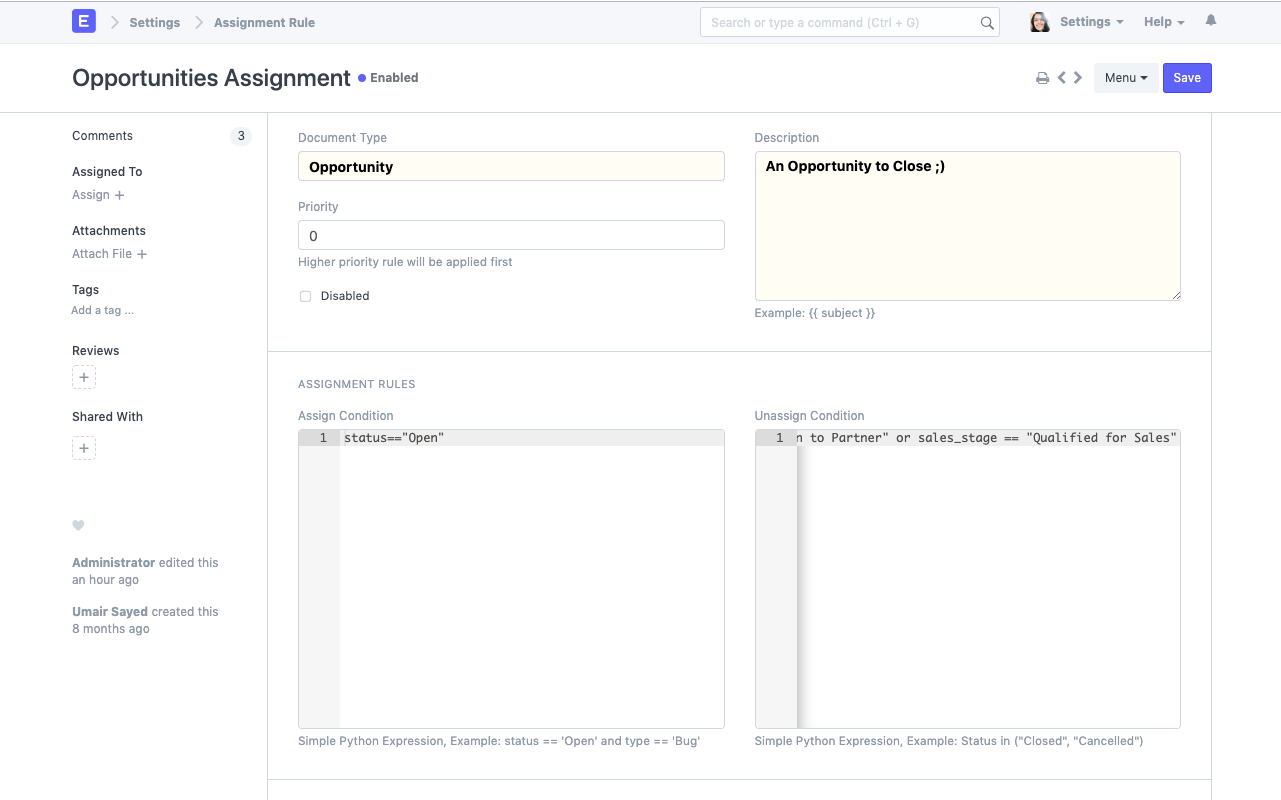Like the document with the heart icon

click(x=78, y=525)
